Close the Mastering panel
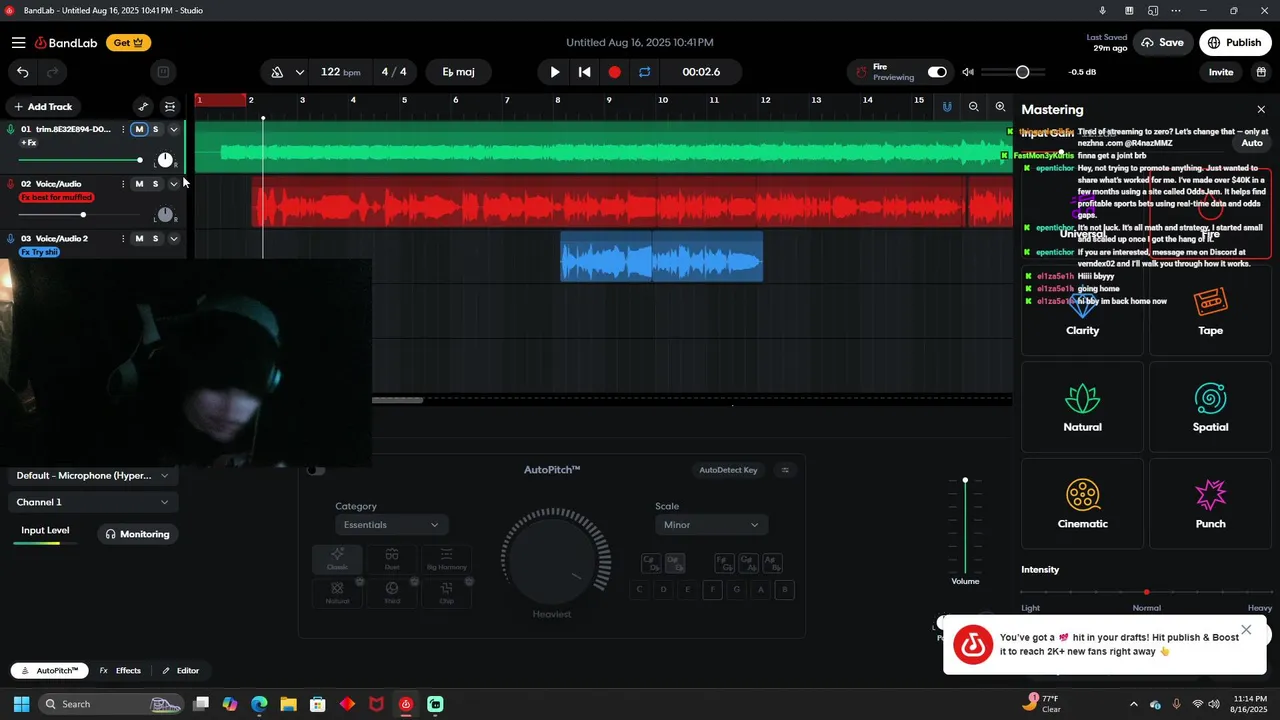This screenshot has width=1280, height=720. tap(1261, 110)
